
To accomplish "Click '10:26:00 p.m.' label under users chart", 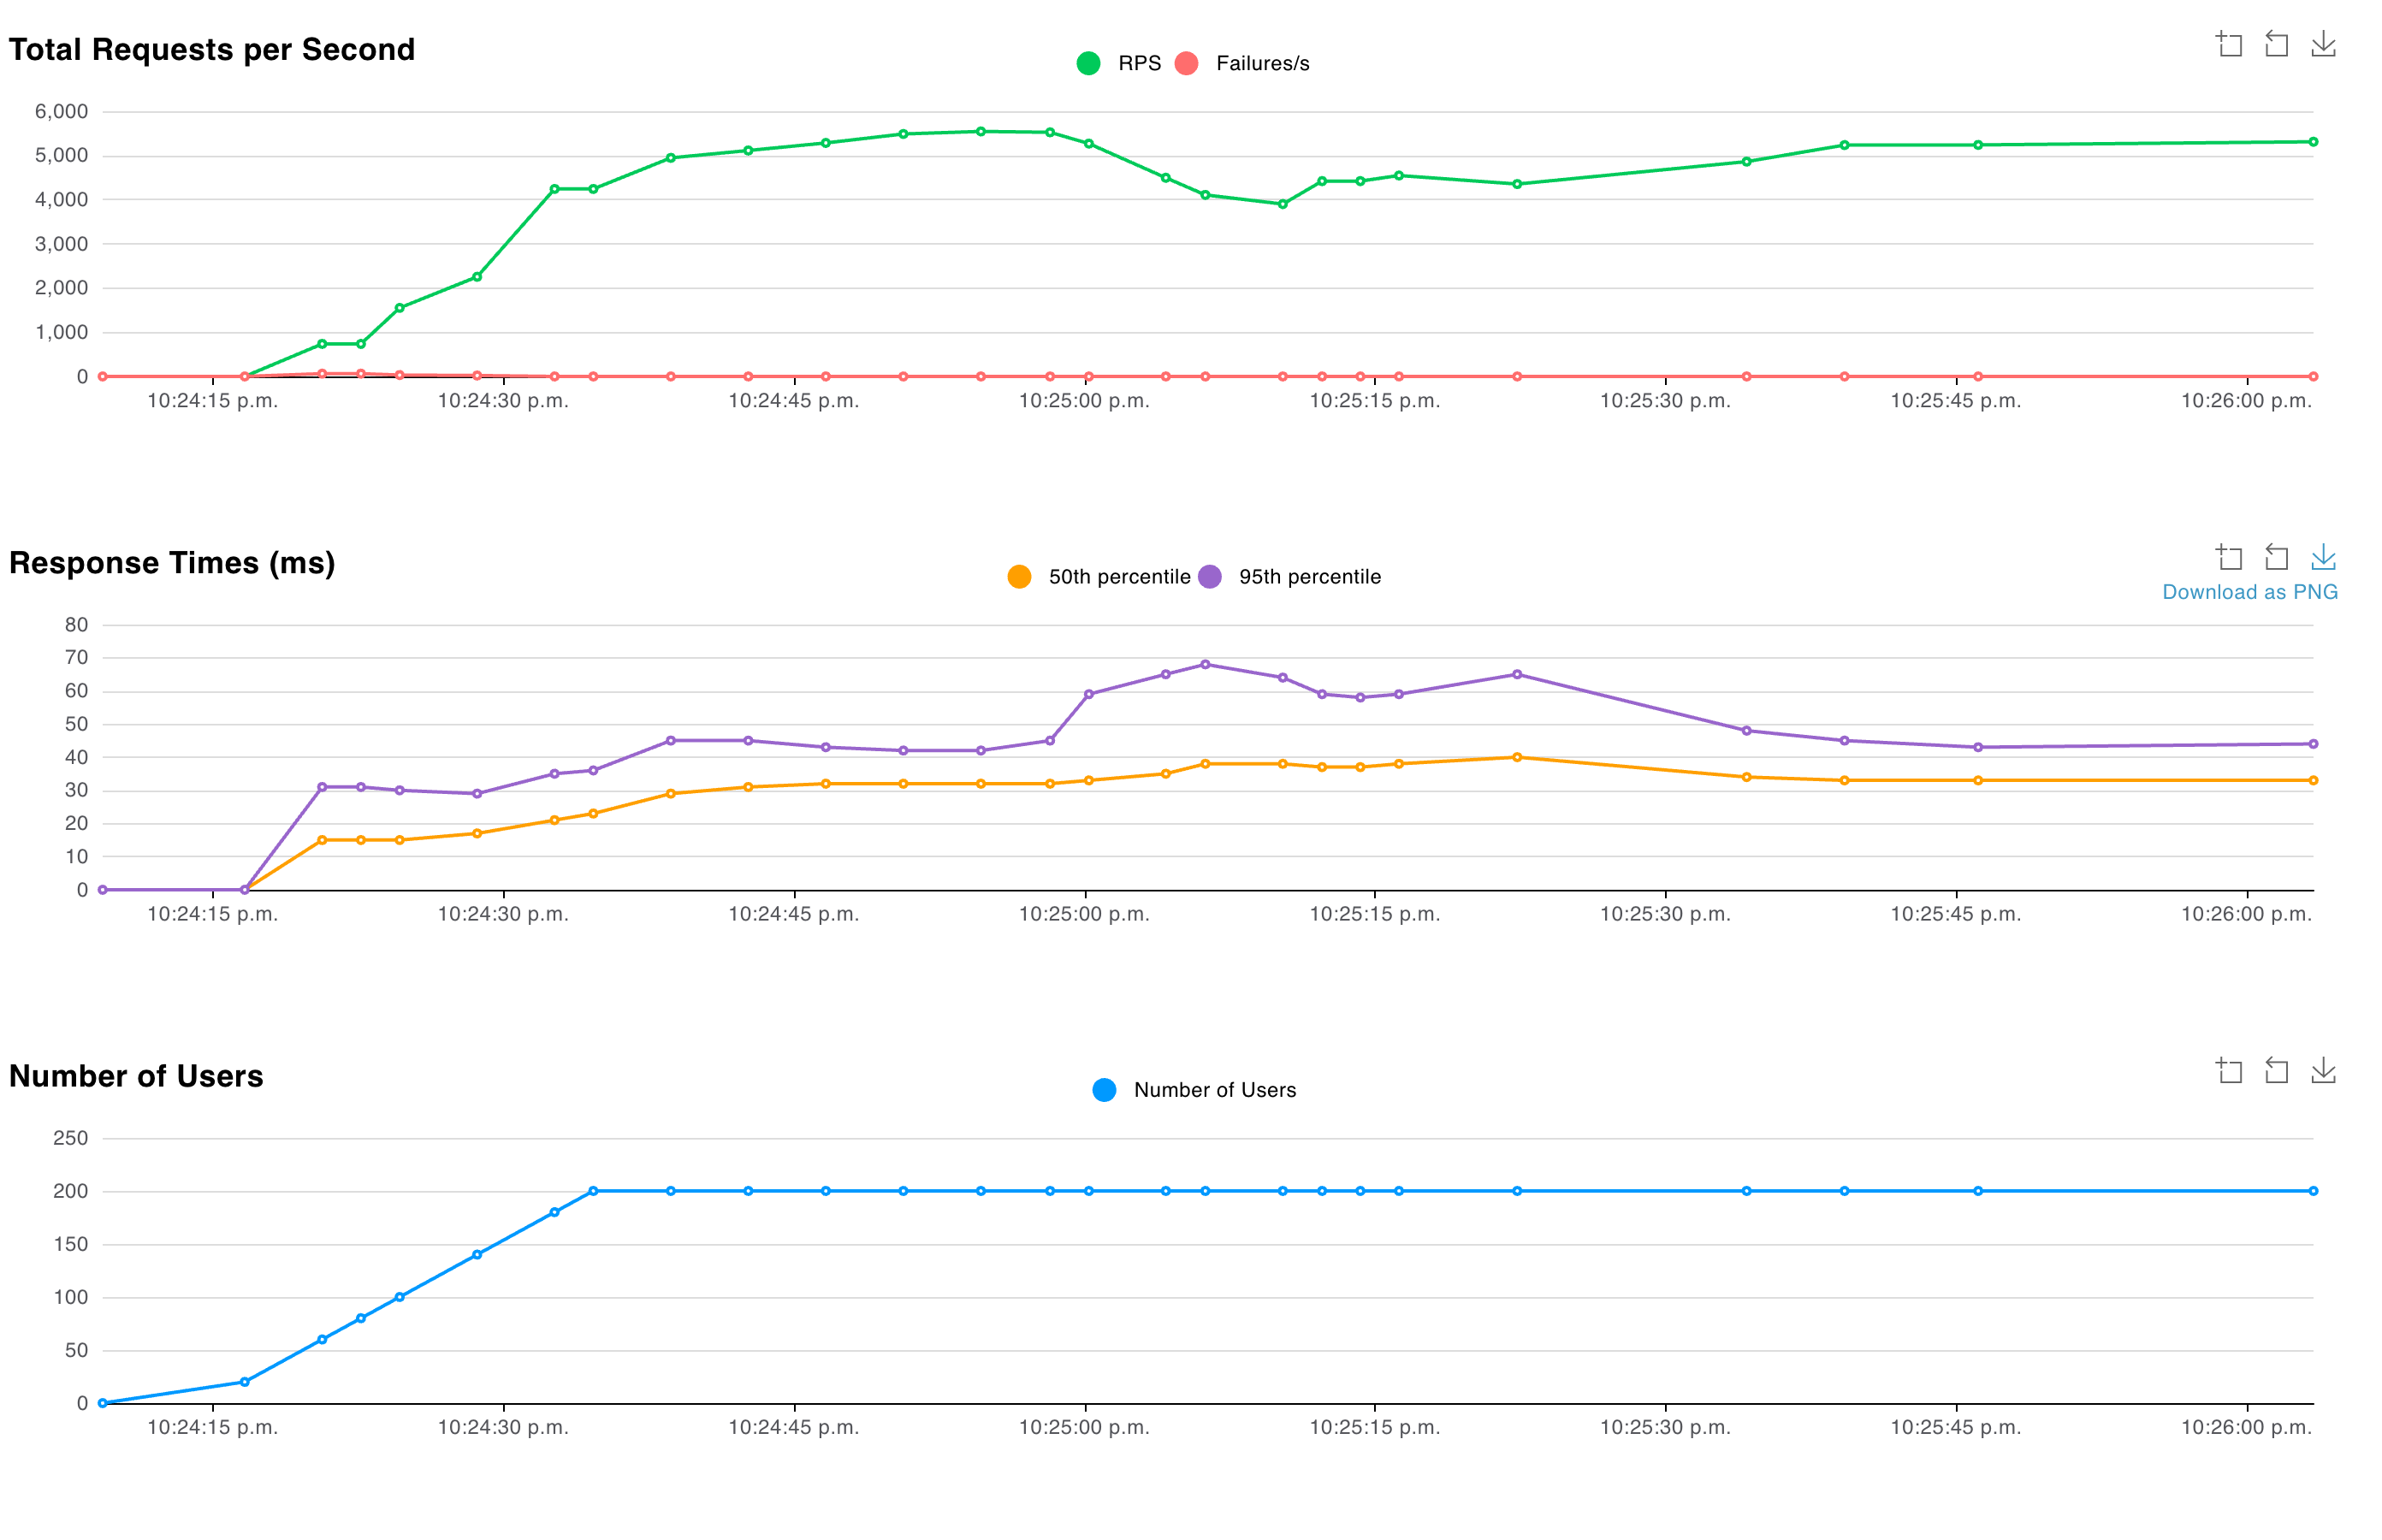I will tap(2246, 1427).
